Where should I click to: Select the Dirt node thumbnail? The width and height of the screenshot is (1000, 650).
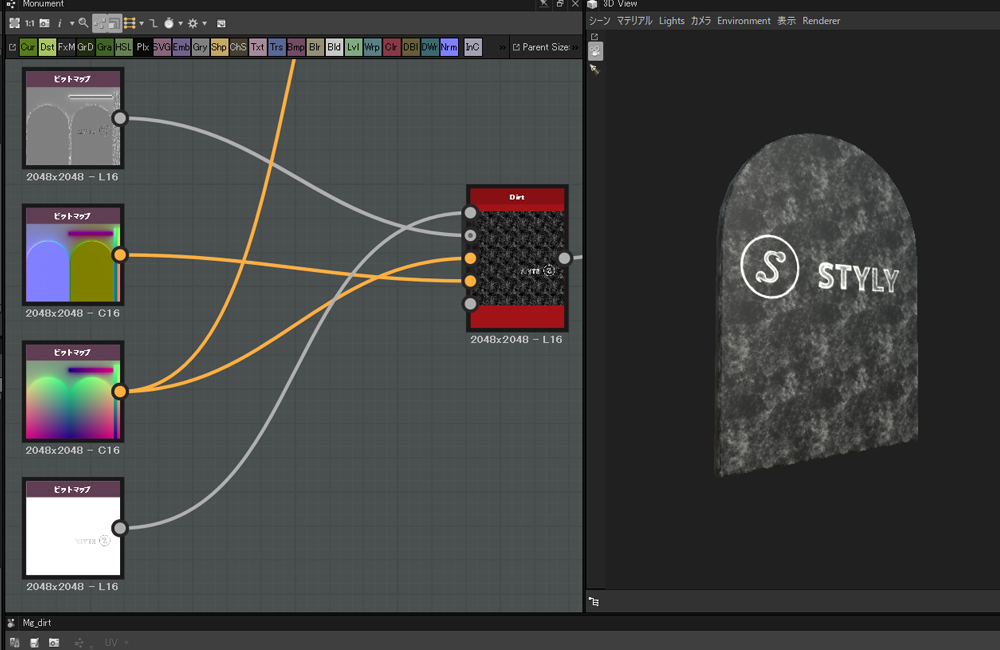point(517,258)
